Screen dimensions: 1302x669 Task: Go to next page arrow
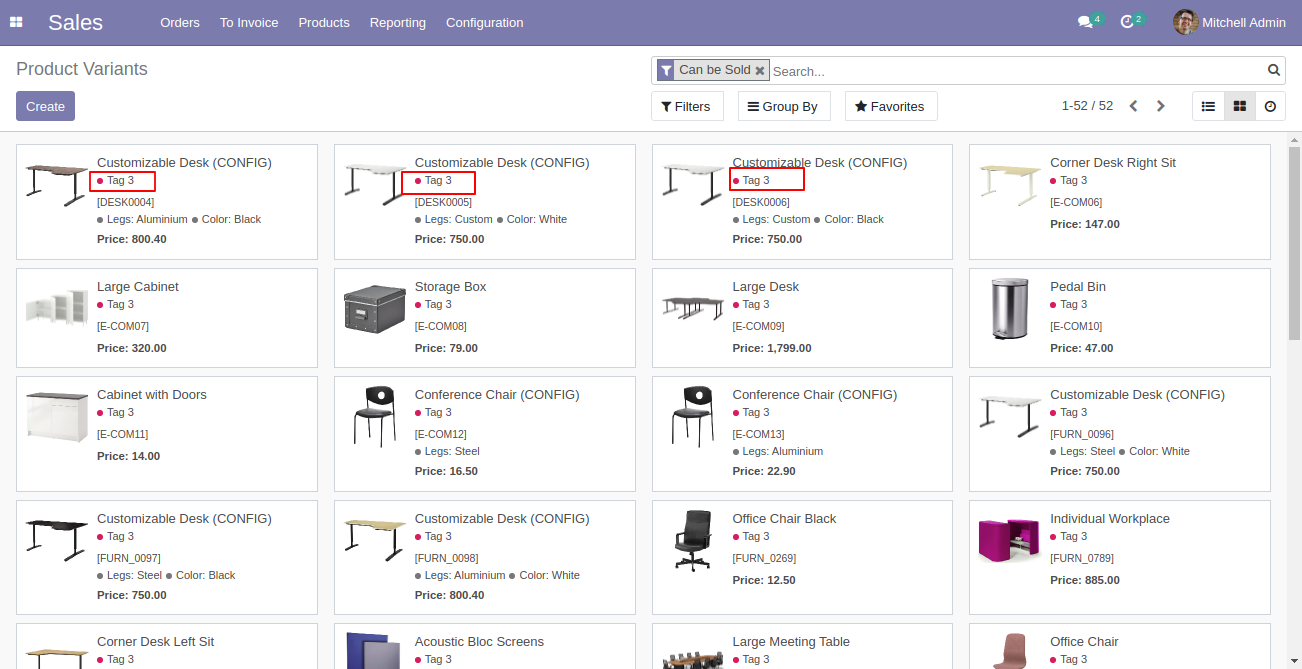click(x=1161, y=106)
